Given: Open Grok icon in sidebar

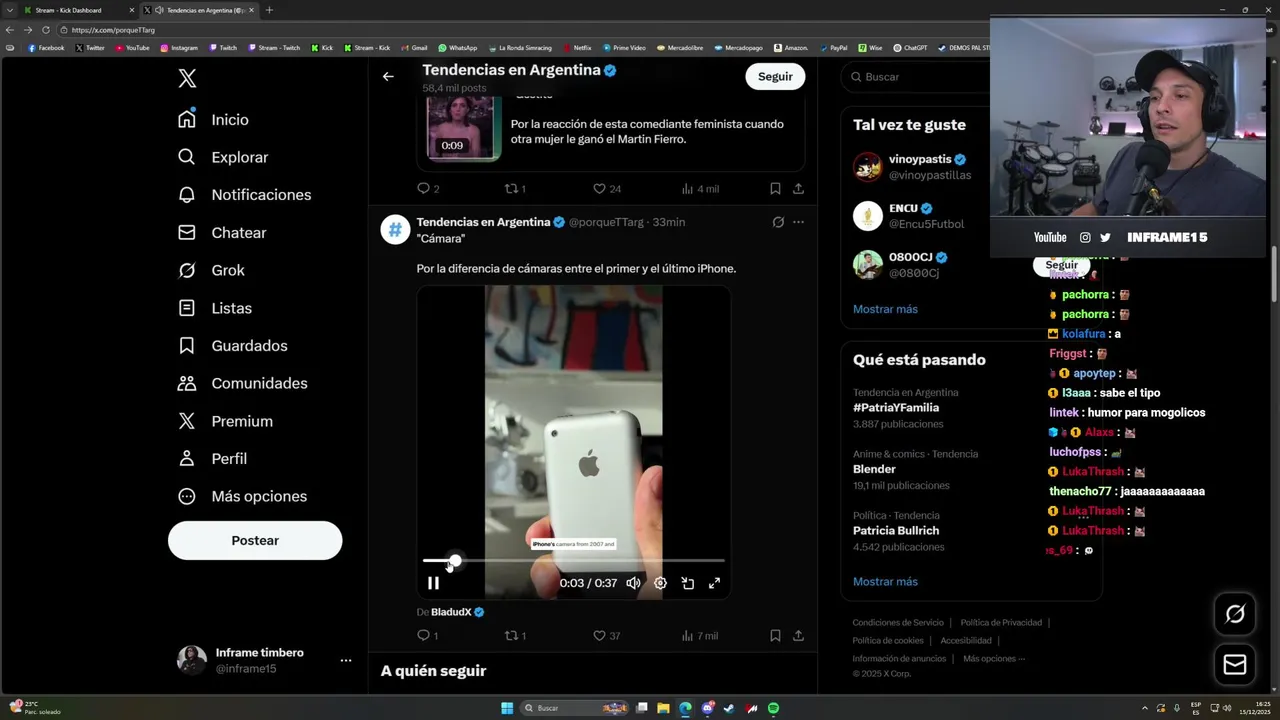Looking at the screenshot, I should coord(187,270).
